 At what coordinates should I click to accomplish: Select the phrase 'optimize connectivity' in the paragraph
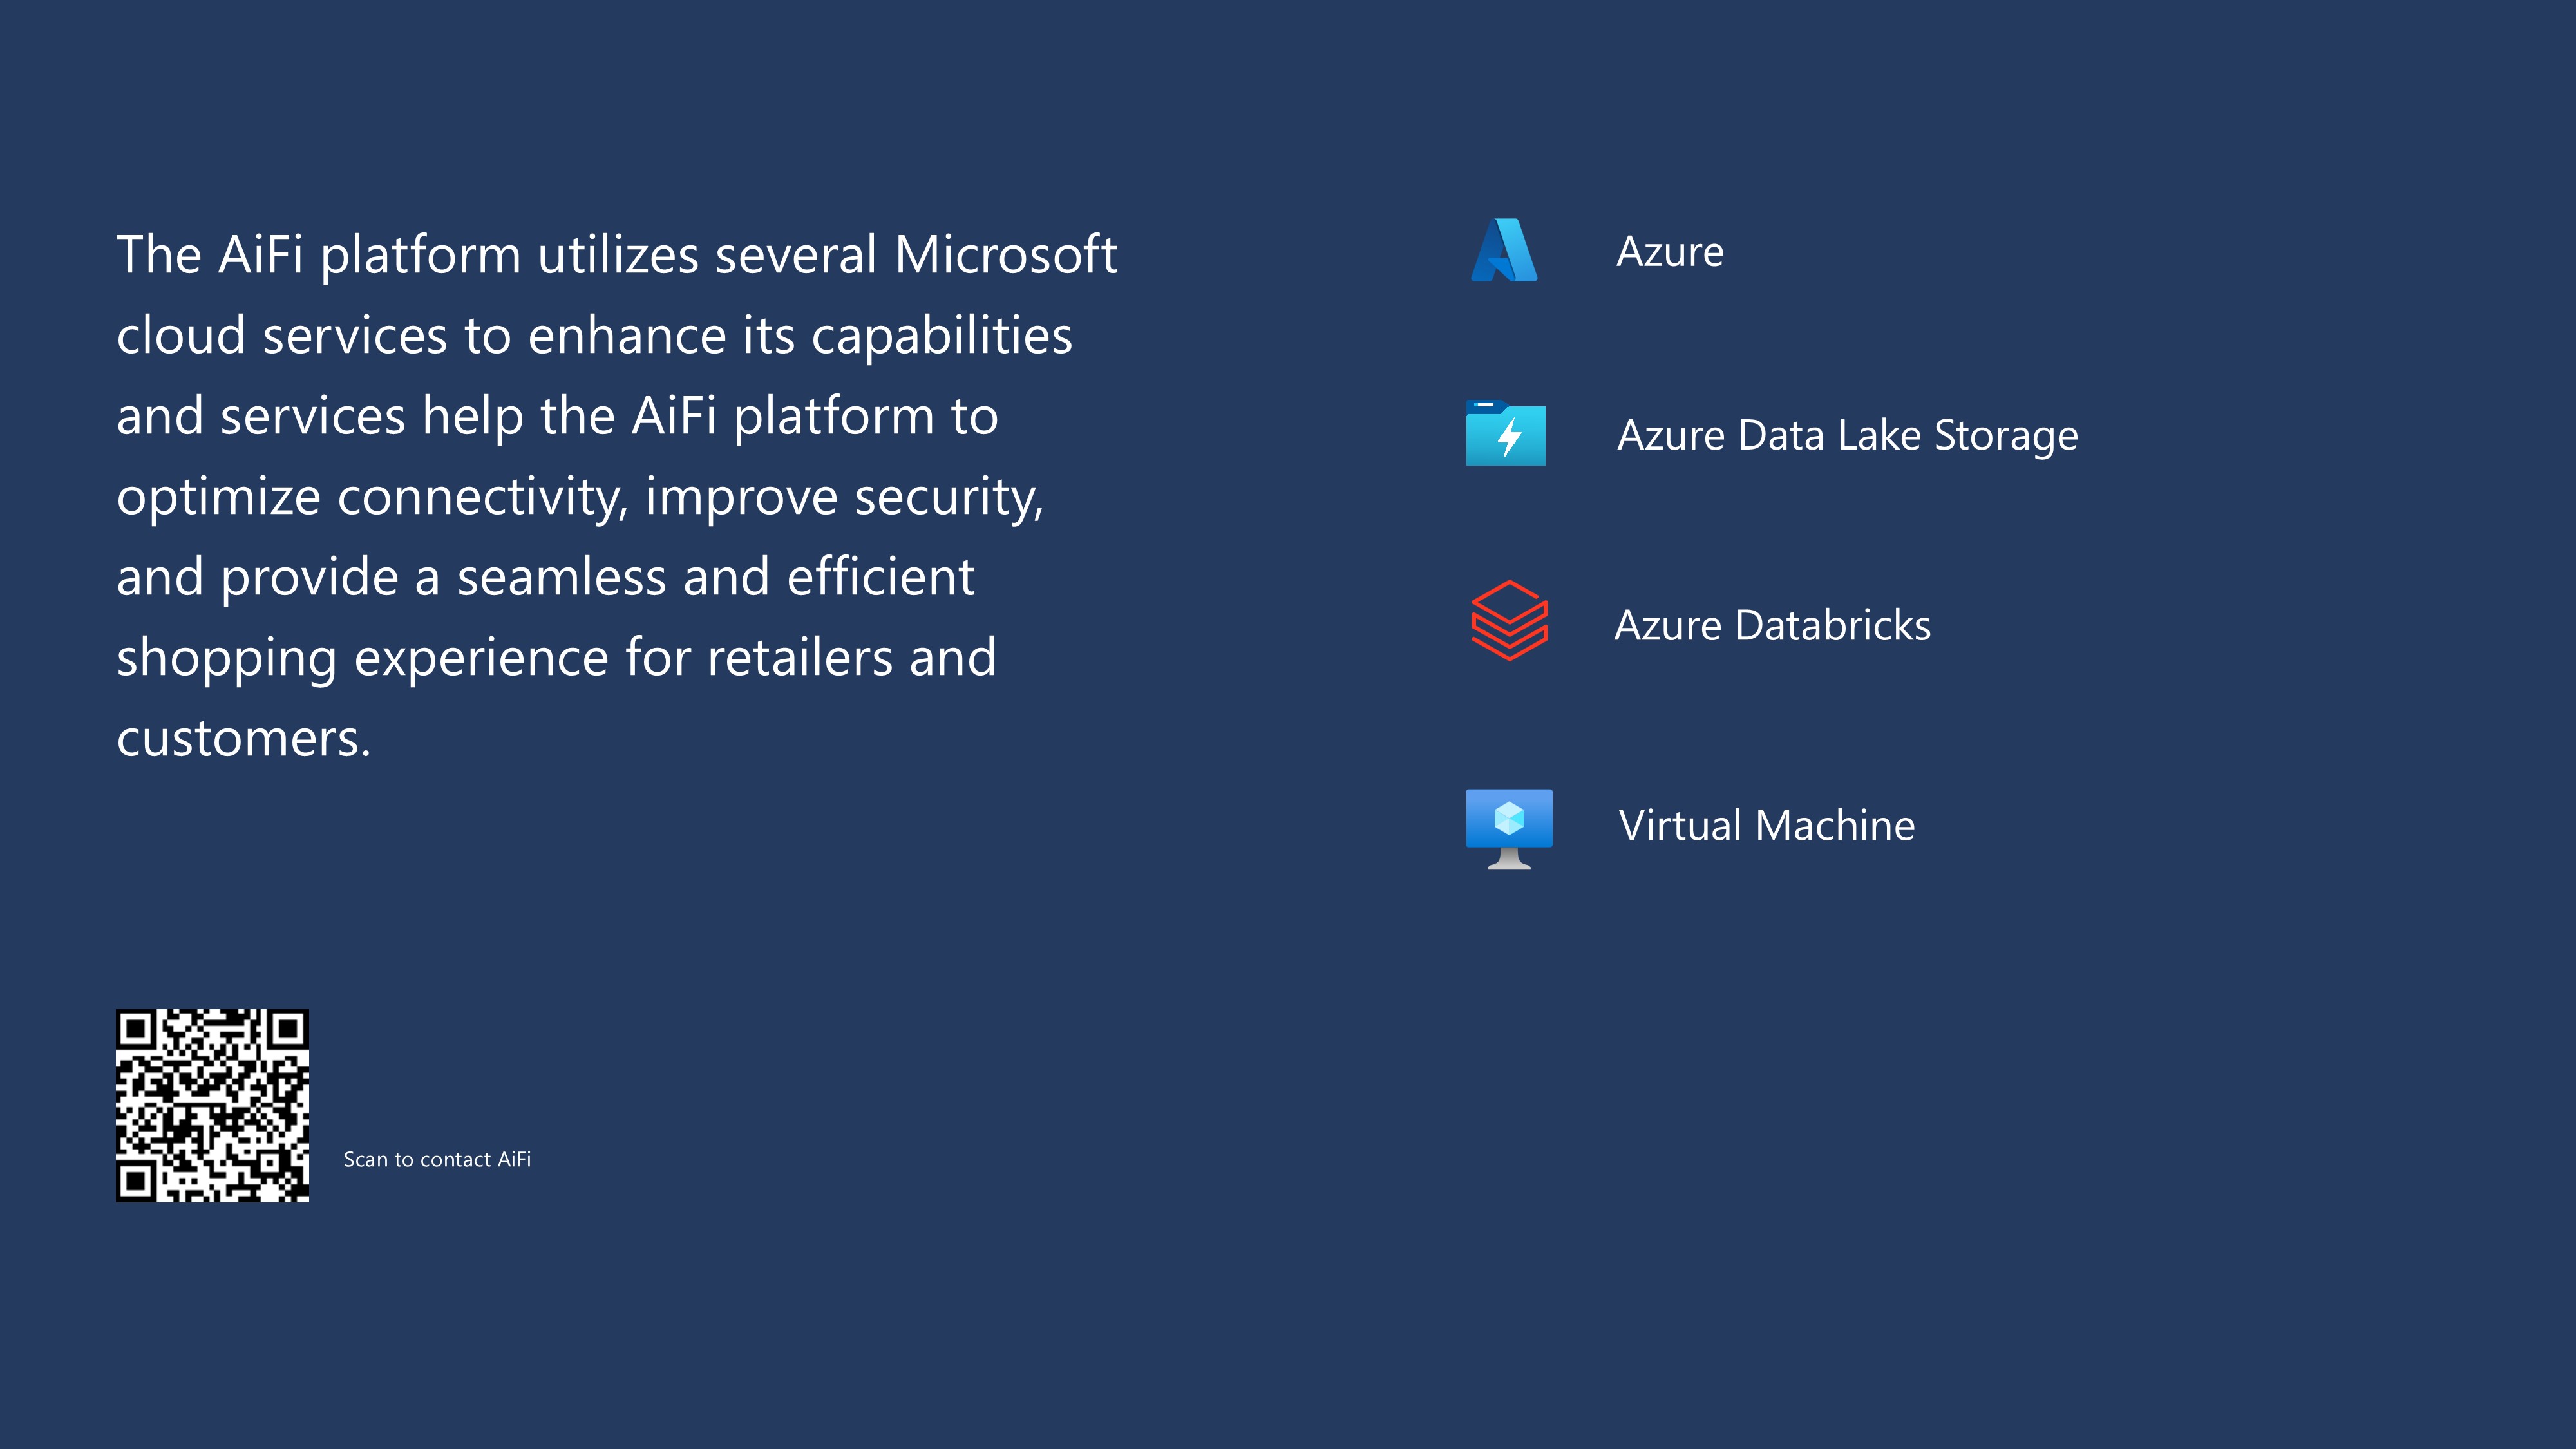372,498
